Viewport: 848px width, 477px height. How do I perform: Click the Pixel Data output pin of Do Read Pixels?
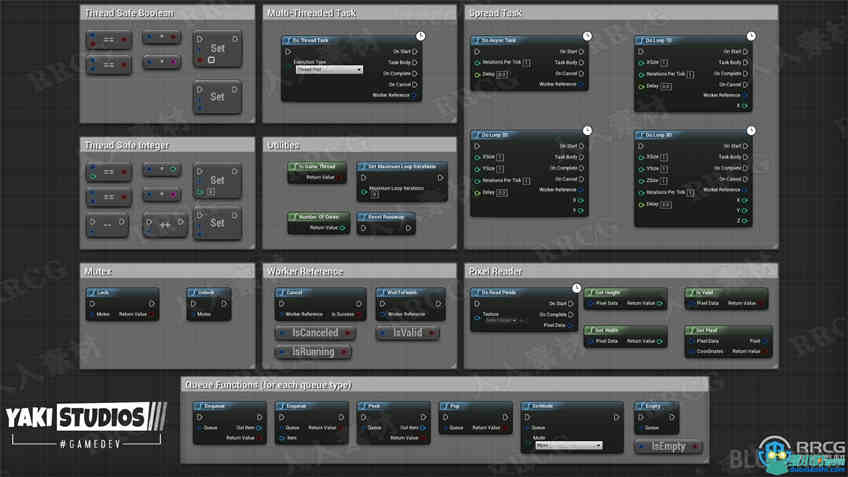coord(571,325)
